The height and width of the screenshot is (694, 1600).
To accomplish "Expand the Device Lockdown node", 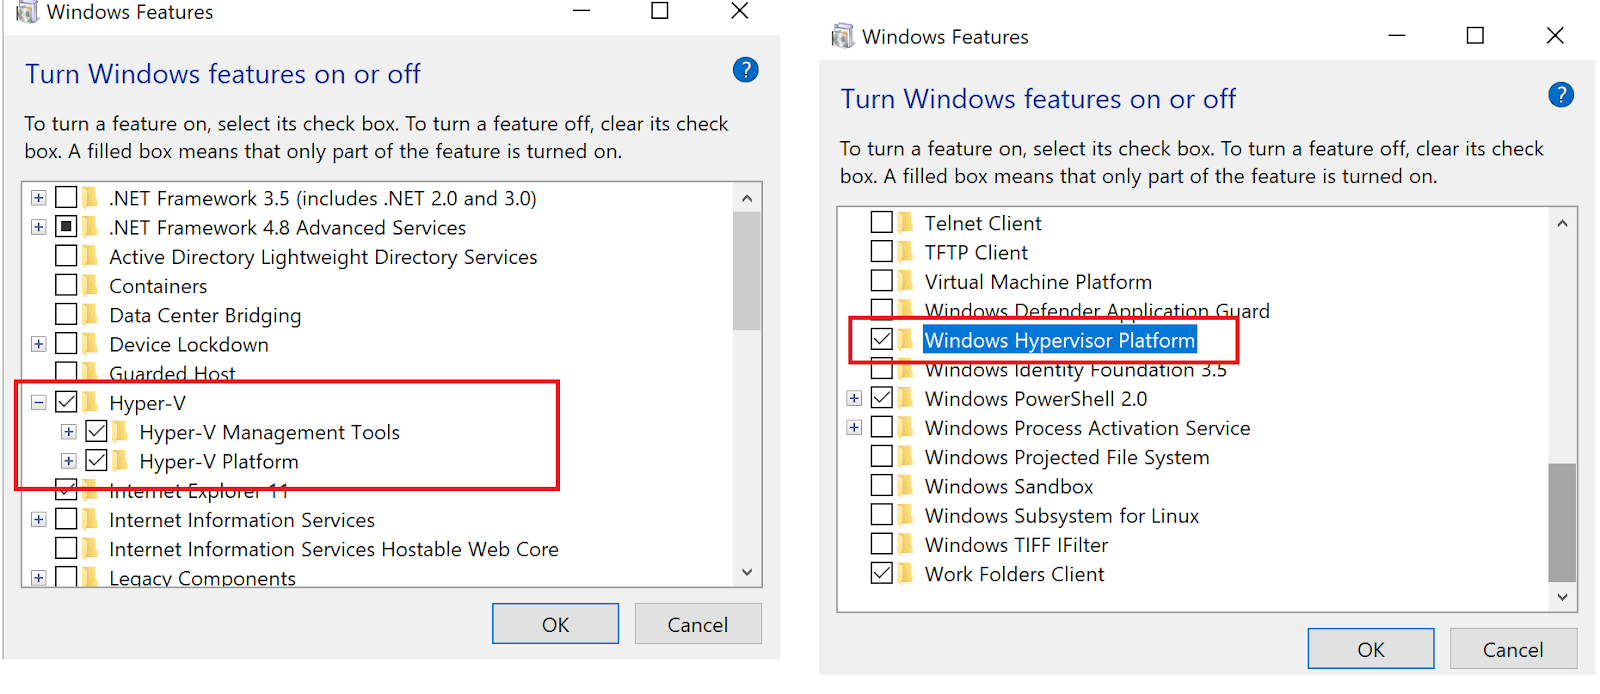I will pyautogui.click(x=38, y=344).
